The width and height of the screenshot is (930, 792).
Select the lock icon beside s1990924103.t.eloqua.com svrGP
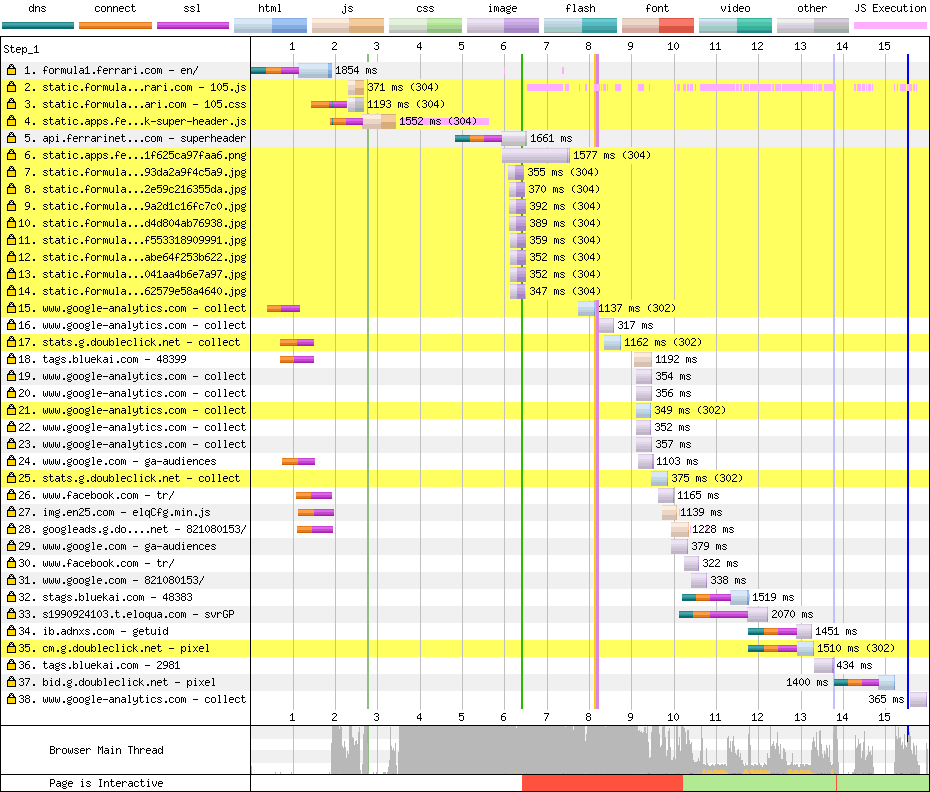coord(11,615)
